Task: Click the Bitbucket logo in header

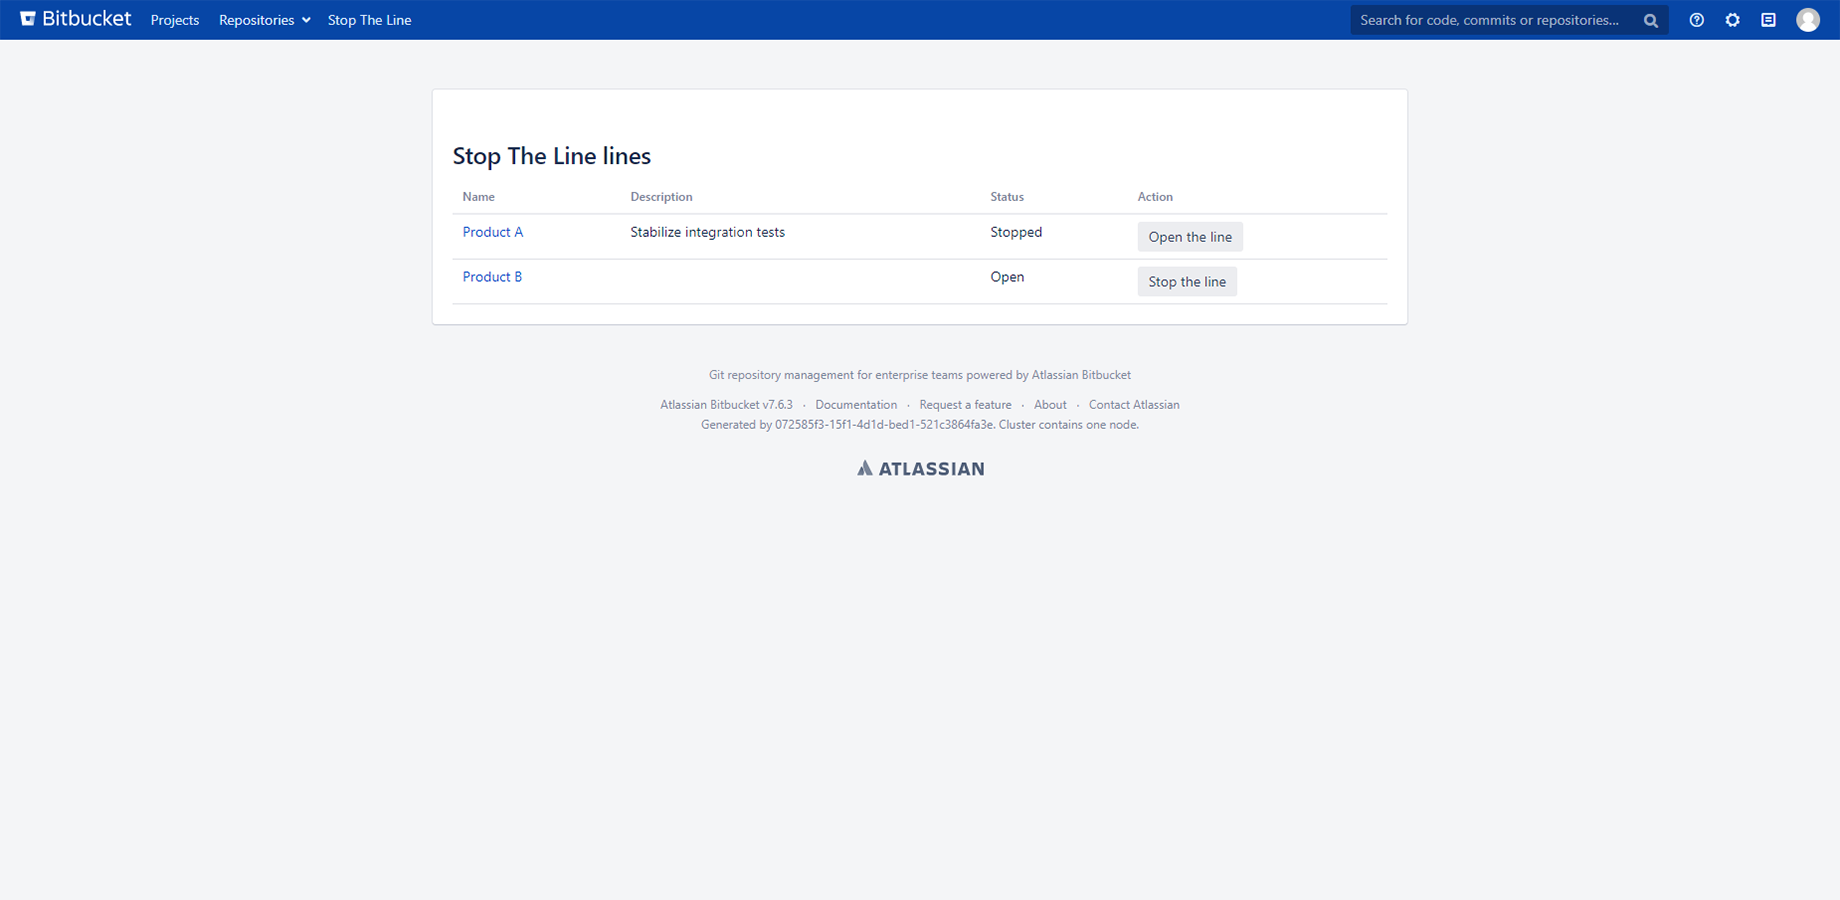Action: tap(76, 19)
